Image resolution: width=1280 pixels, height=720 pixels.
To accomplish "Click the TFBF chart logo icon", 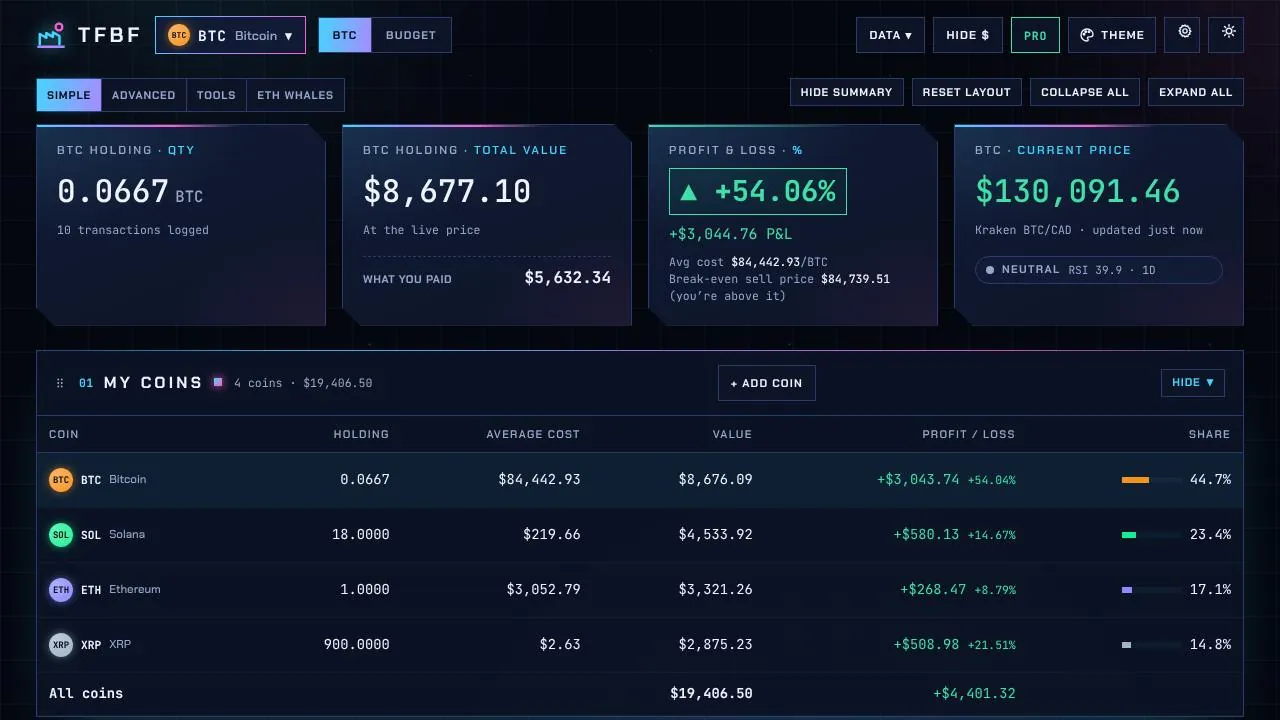I will point(51,35).
